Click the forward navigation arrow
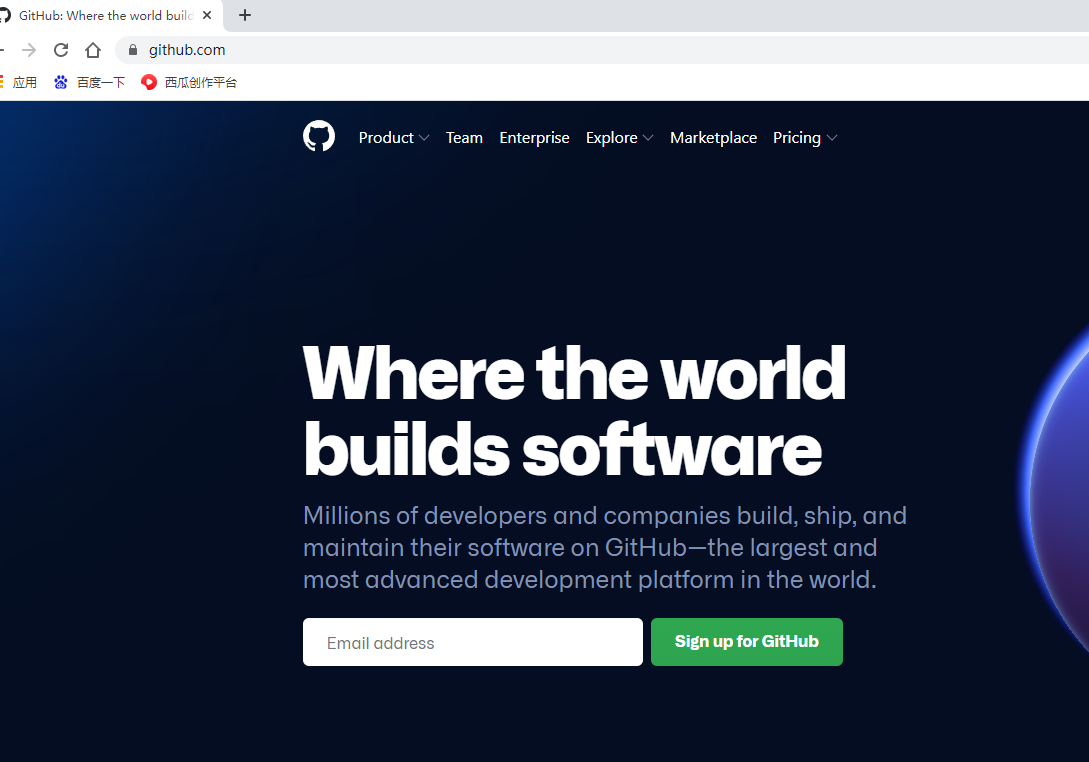This screenshot has width=1089, height=762. 28,50
